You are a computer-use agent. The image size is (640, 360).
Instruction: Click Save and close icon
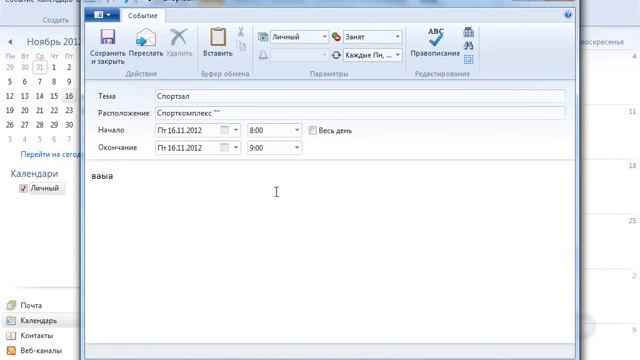click(107, 38)
